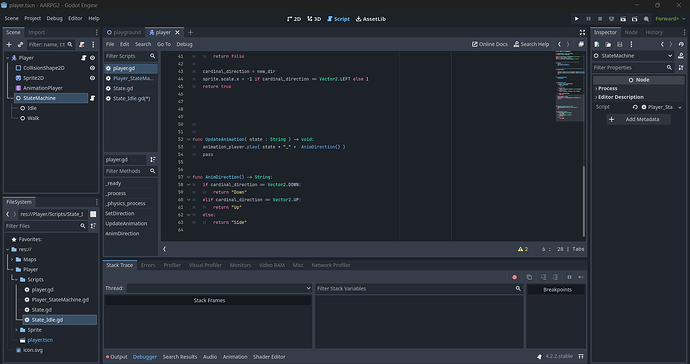
Task: Toggle the alphabetical method sort icon
Action: pyautogui.click(x=153, y=160)
